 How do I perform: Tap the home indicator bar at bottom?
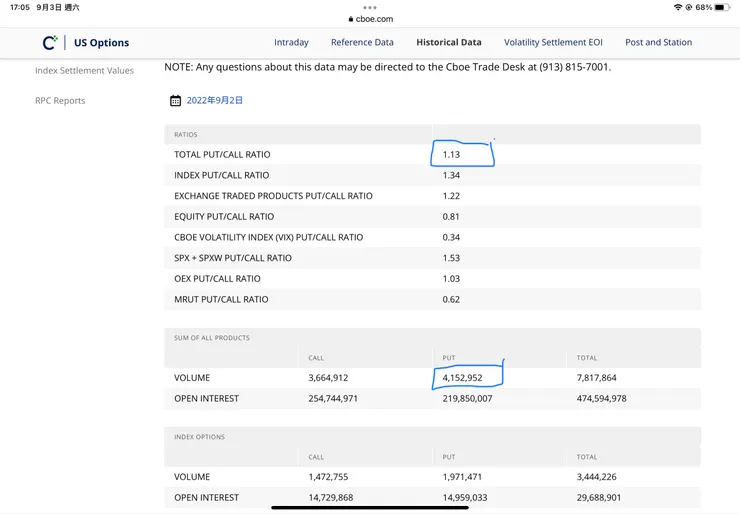pos(370,507)
